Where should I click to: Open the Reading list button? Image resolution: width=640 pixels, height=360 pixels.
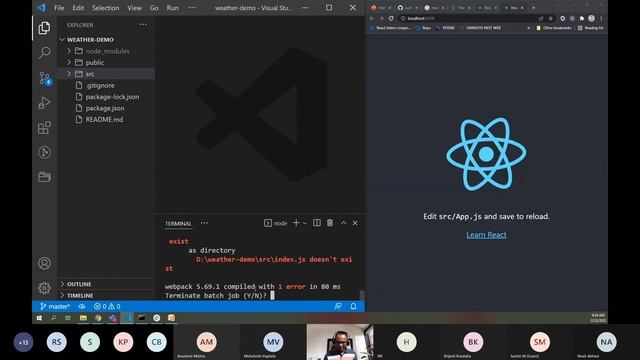coord(590,28)
